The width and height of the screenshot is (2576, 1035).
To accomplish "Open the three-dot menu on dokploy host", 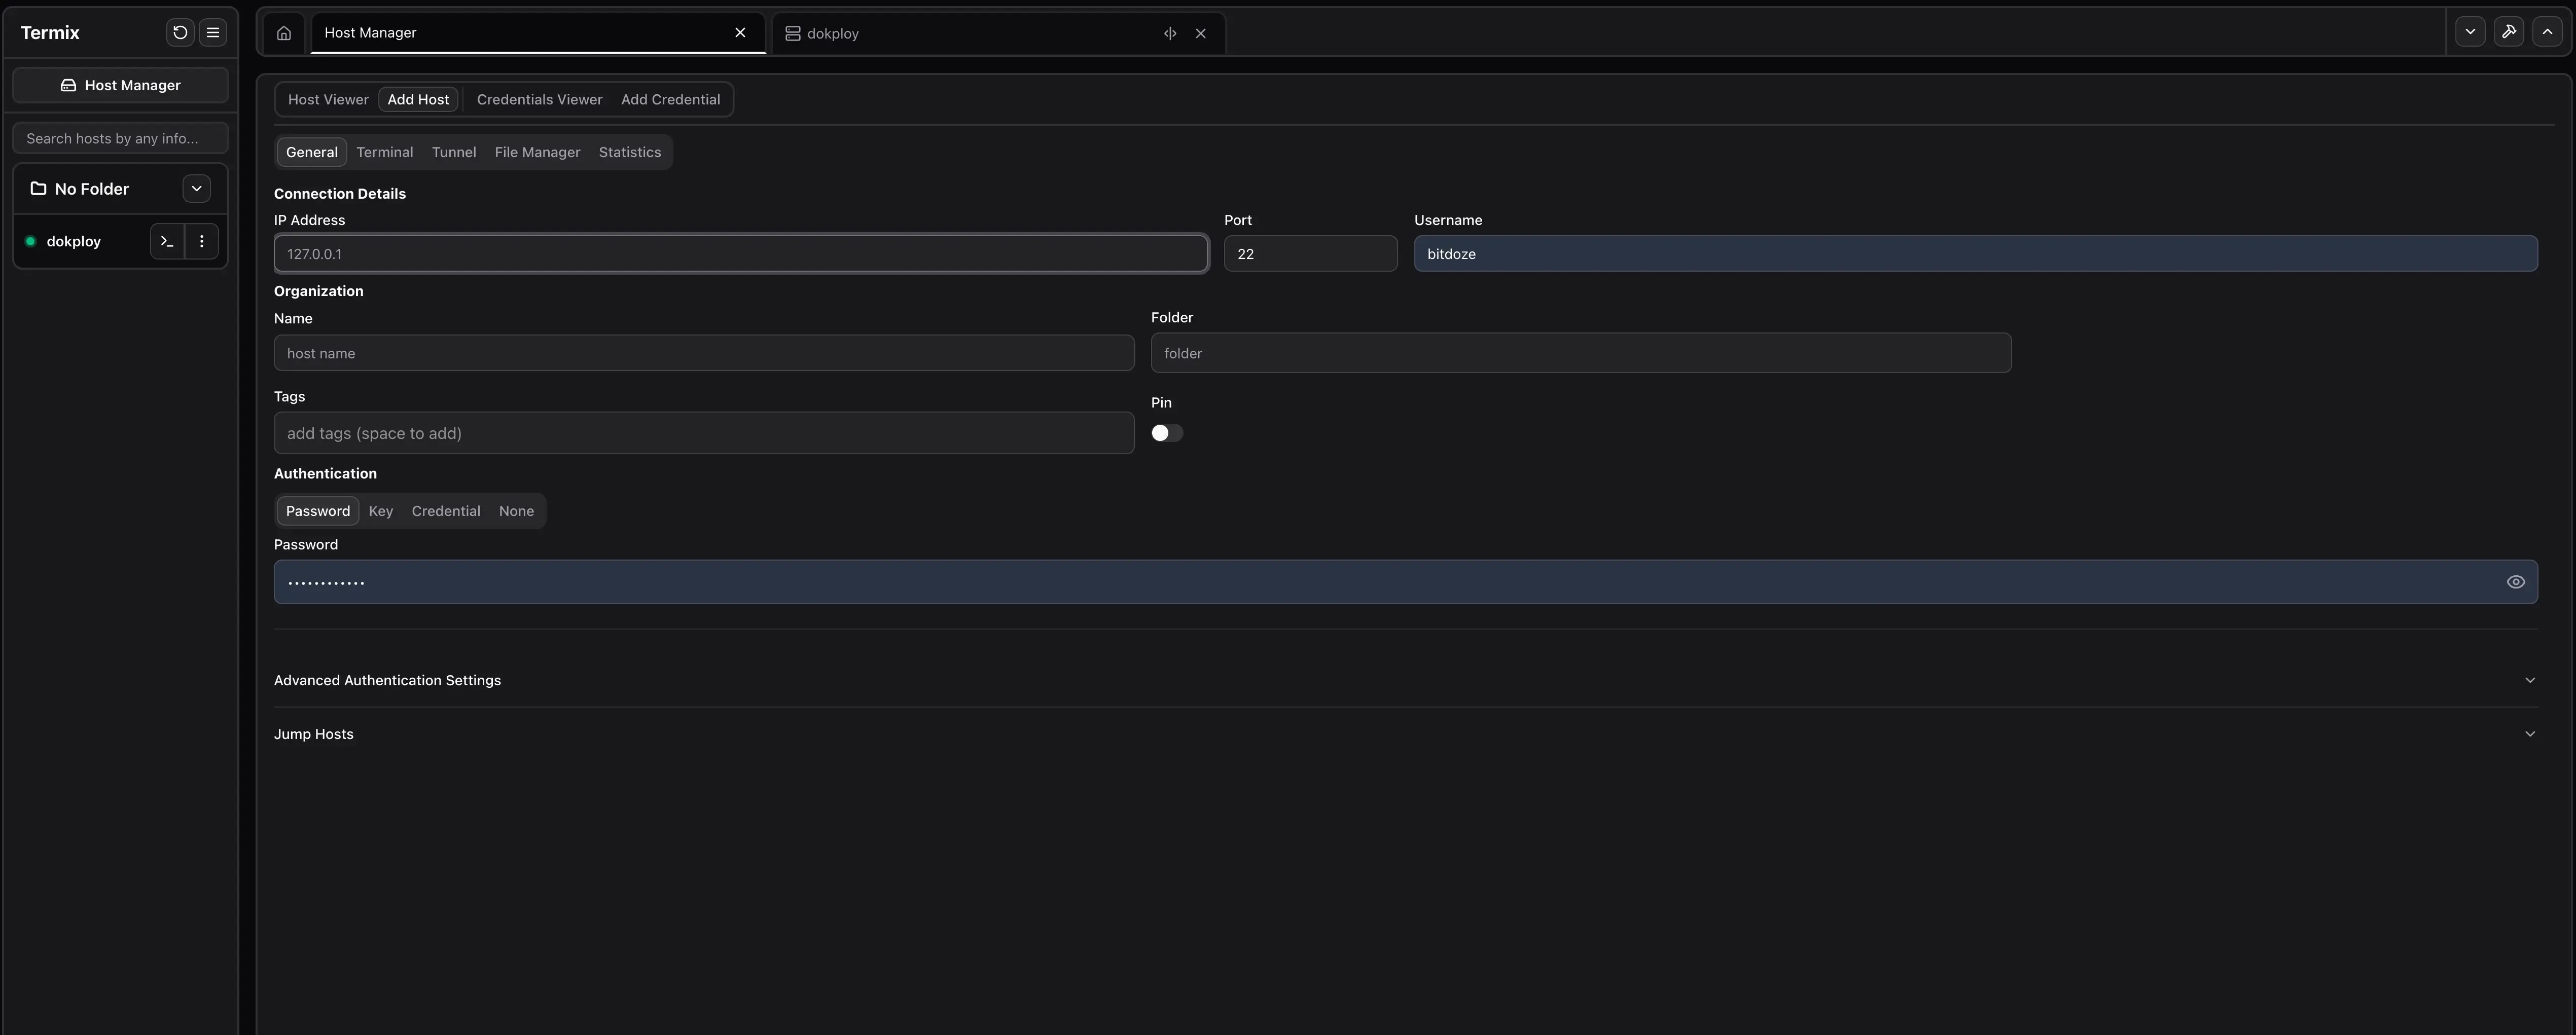I will 202,241.
